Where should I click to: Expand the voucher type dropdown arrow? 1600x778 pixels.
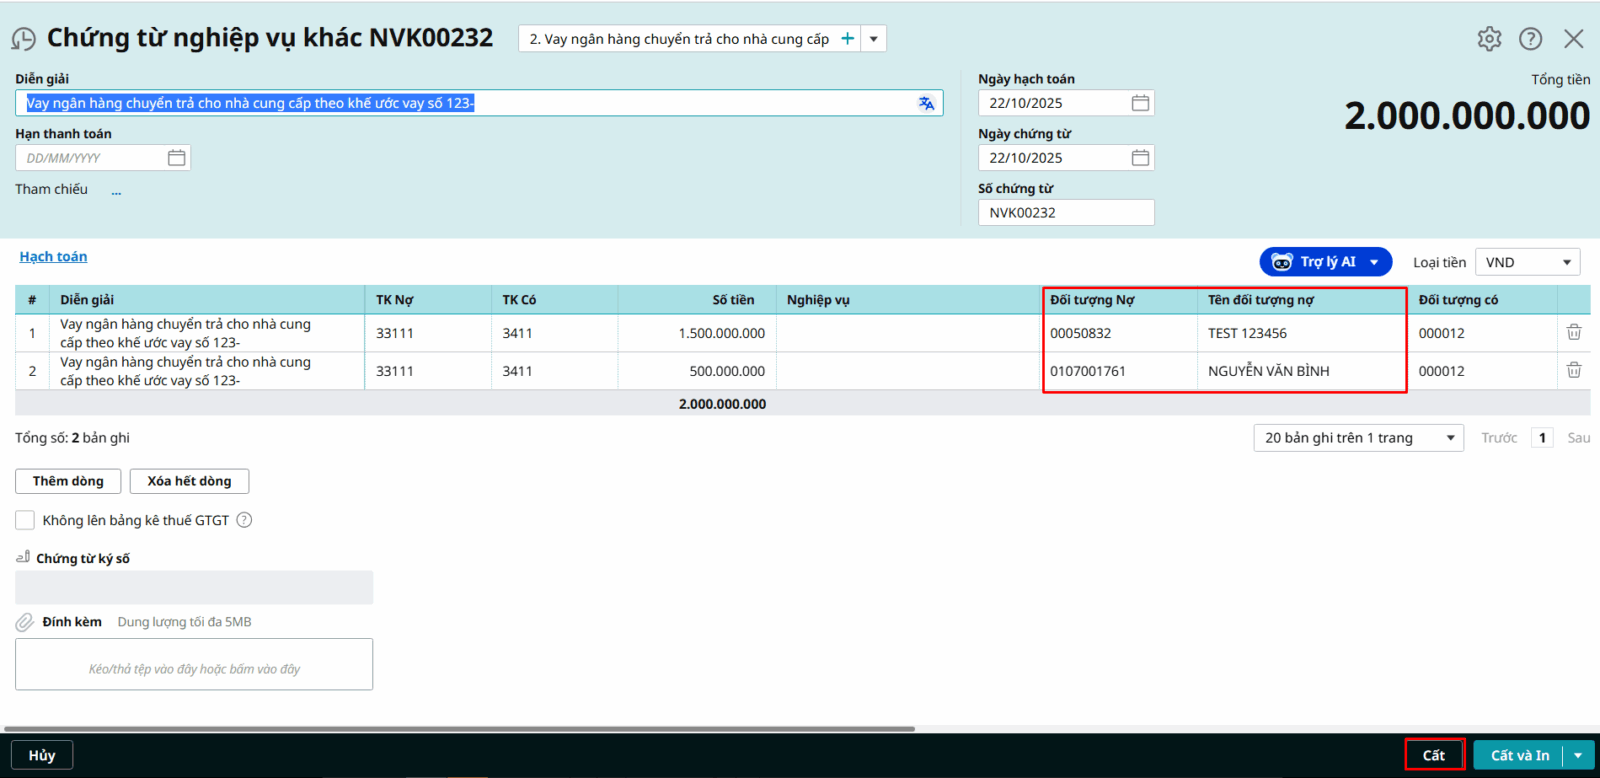click(x=873, y=39)
